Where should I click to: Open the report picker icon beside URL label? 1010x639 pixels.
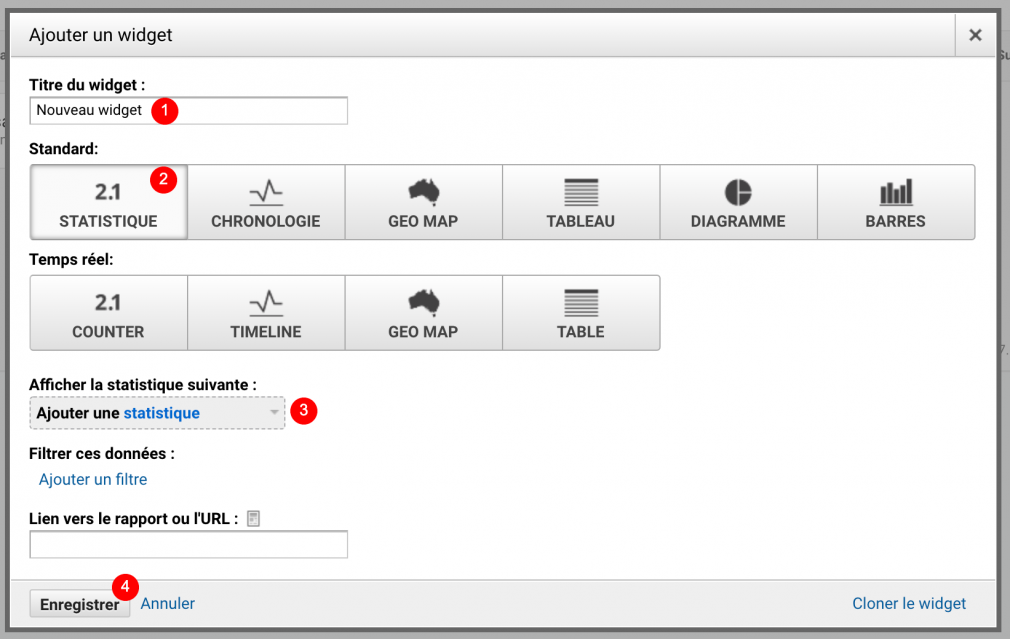[x=253, y=519]
